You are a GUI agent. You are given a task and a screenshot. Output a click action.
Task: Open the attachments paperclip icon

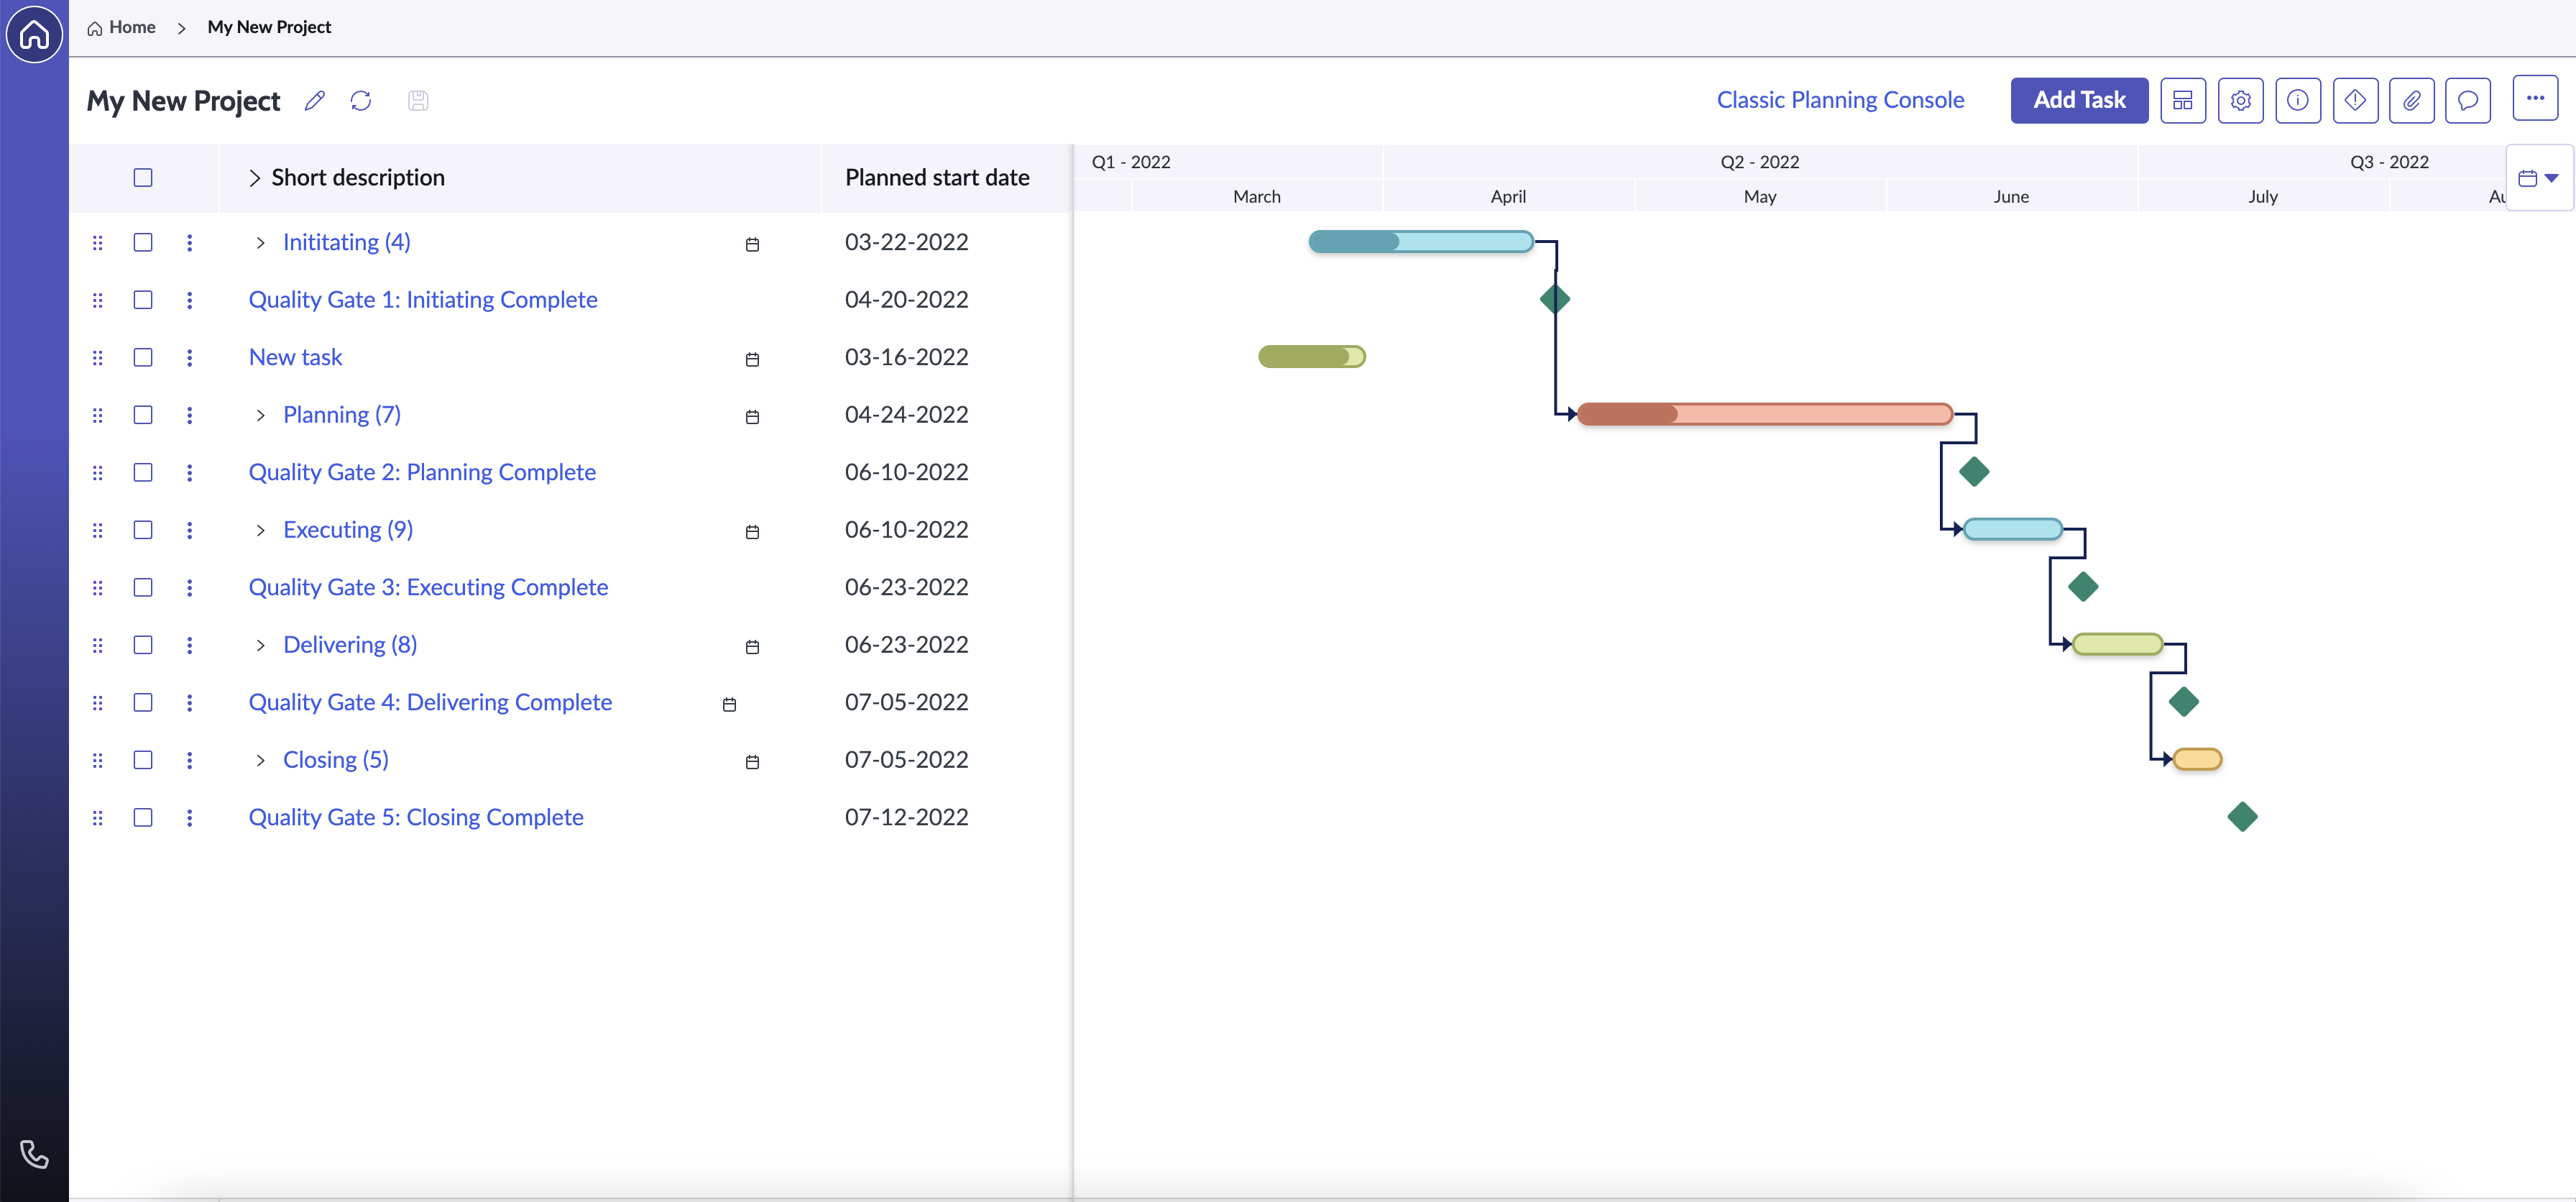(2411, 100)
